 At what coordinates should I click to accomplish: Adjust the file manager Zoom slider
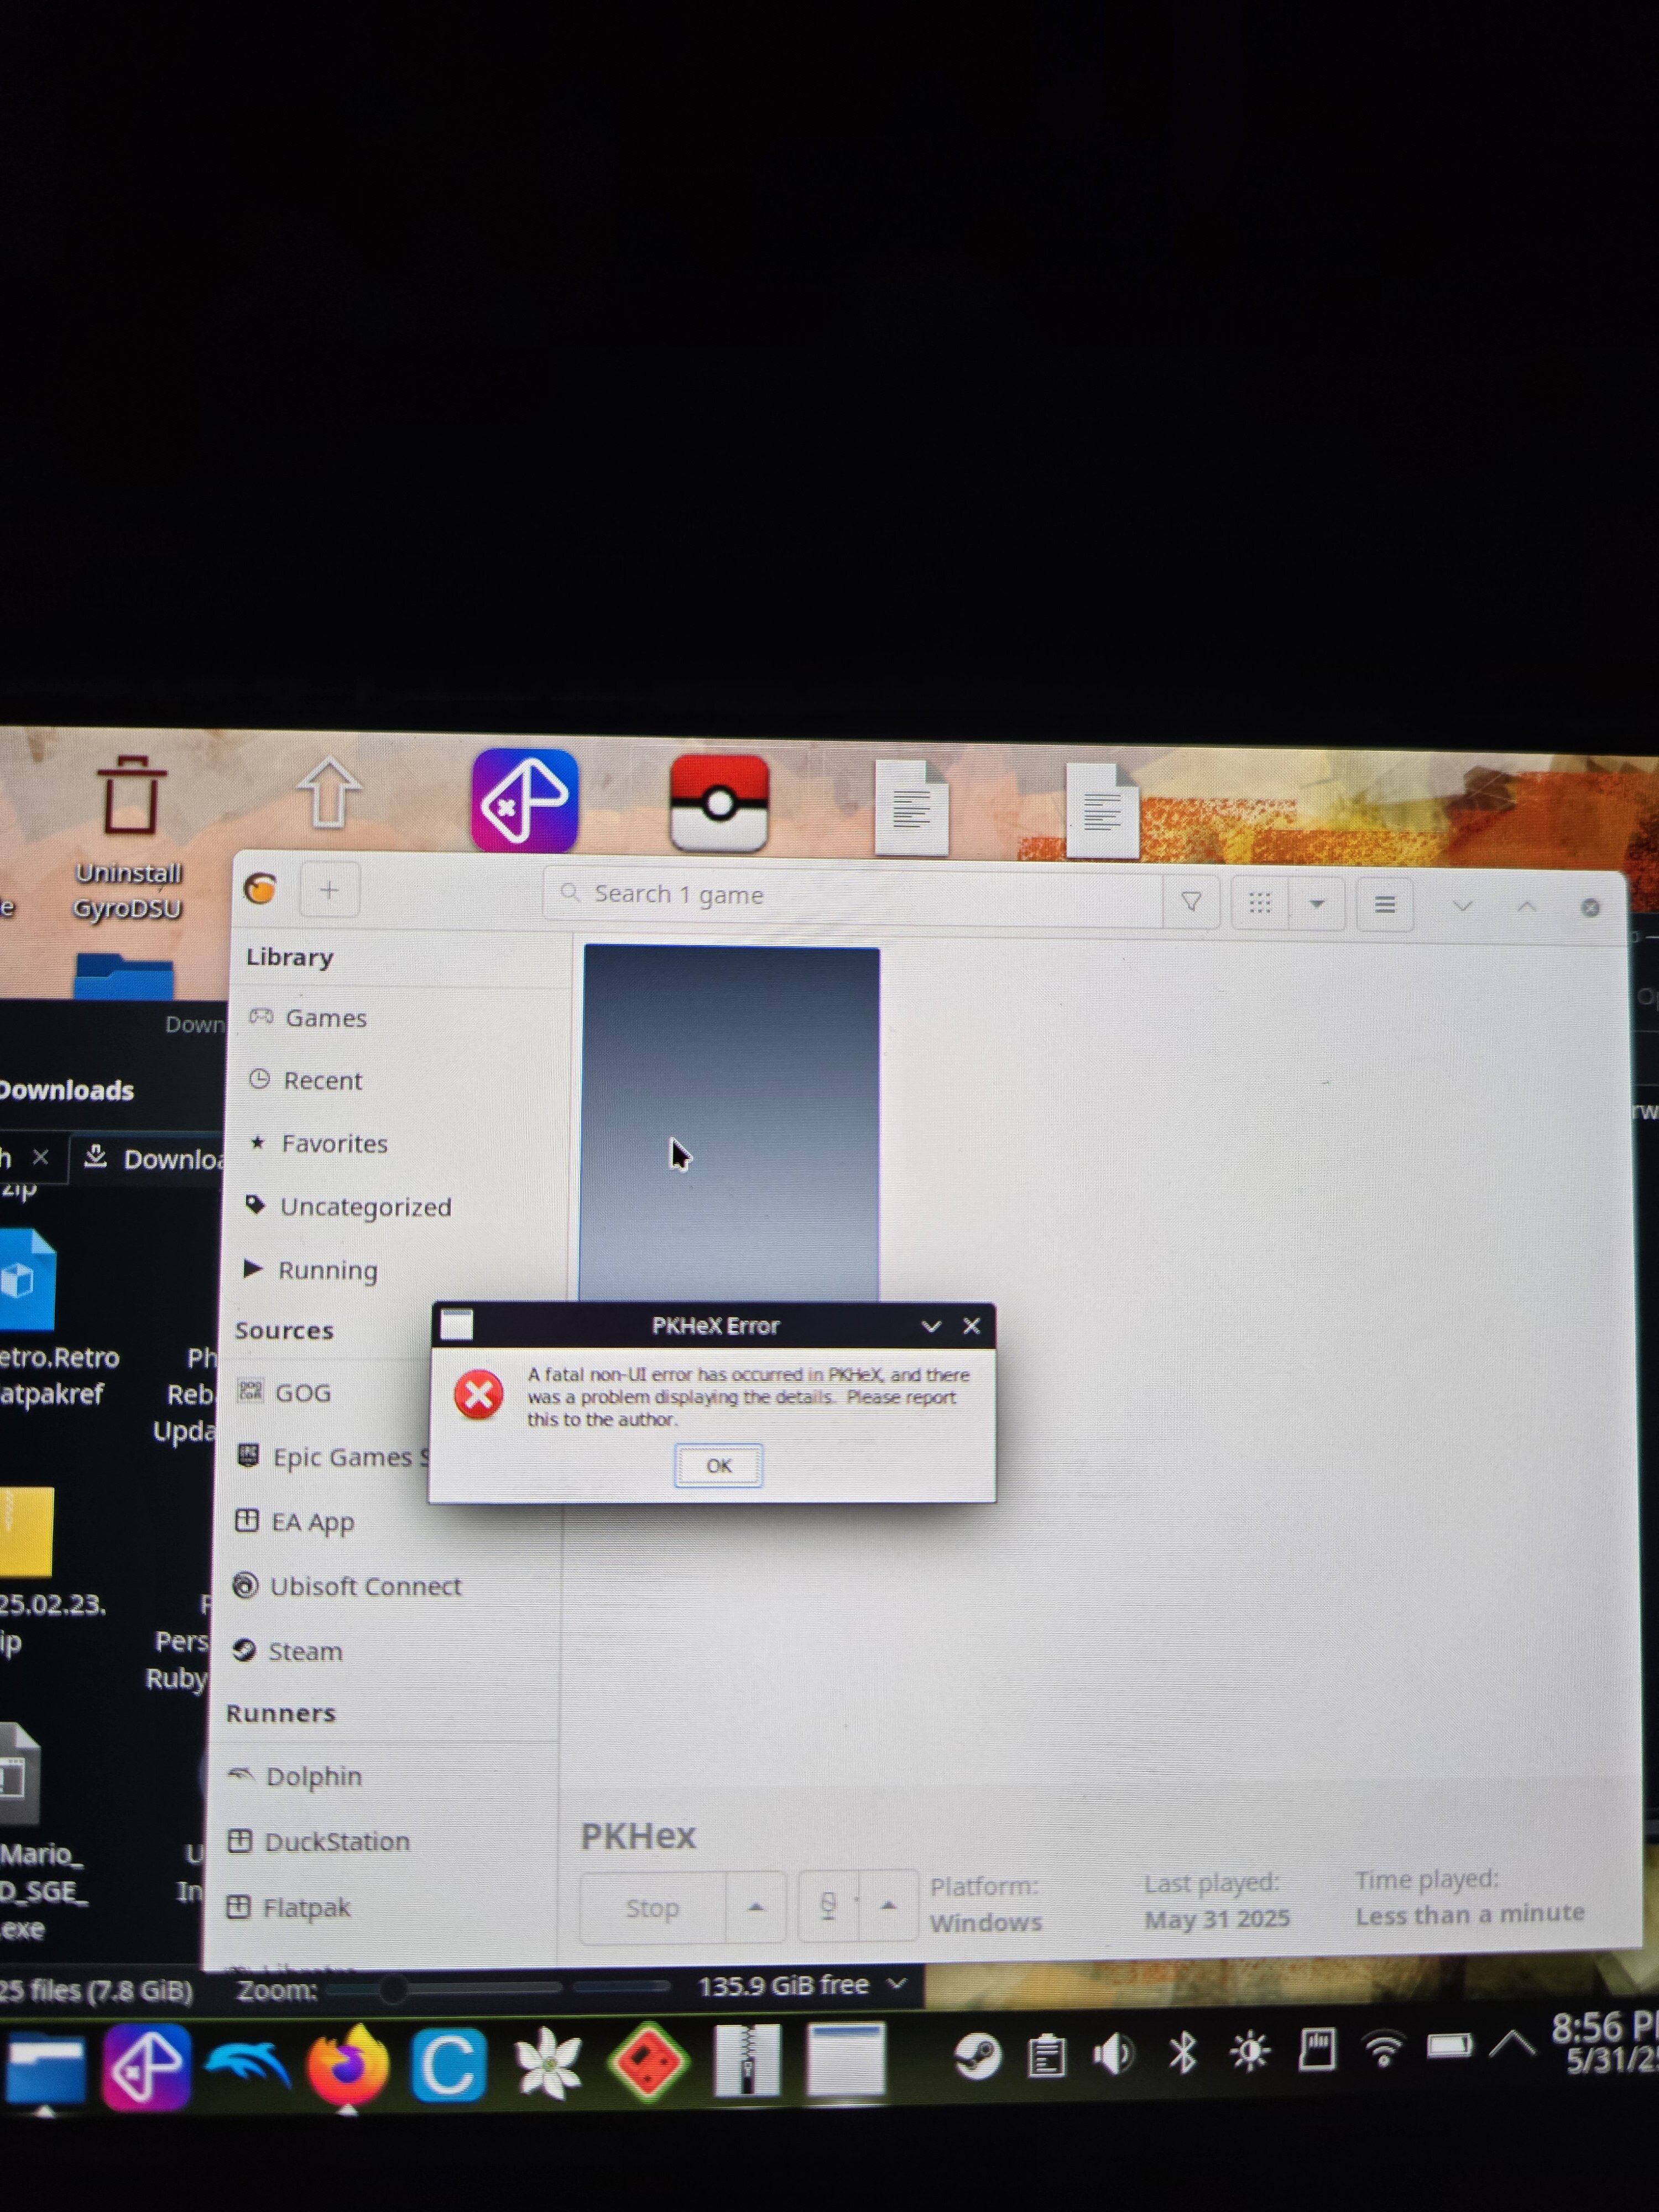pos(393,1989)
